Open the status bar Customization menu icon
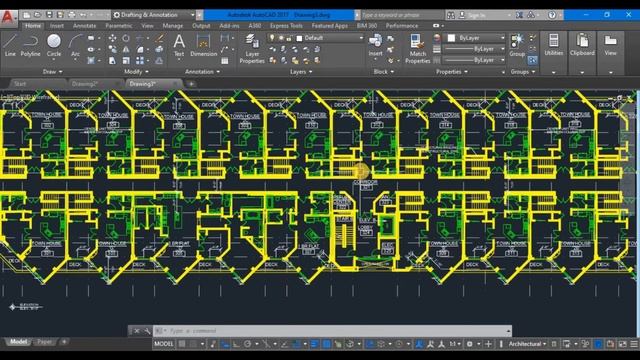 pyautogui.click(x=634, y=344)
